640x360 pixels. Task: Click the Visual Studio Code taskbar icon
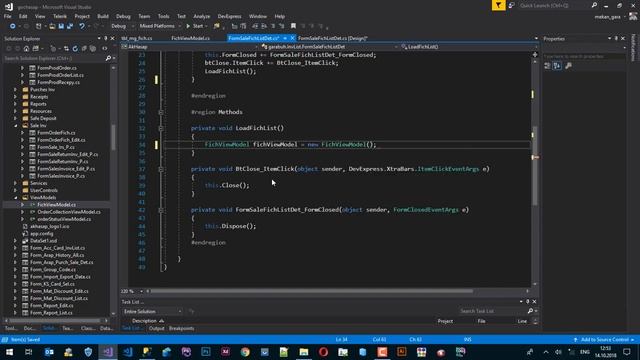click(x=127, y=351)
